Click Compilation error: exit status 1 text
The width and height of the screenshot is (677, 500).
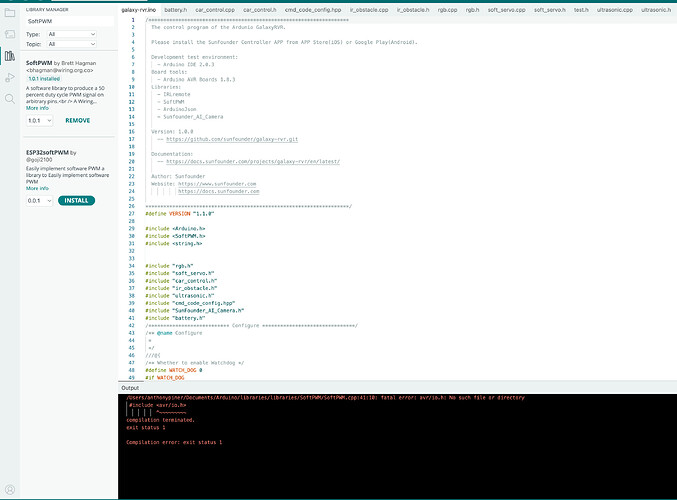(174, 442)
